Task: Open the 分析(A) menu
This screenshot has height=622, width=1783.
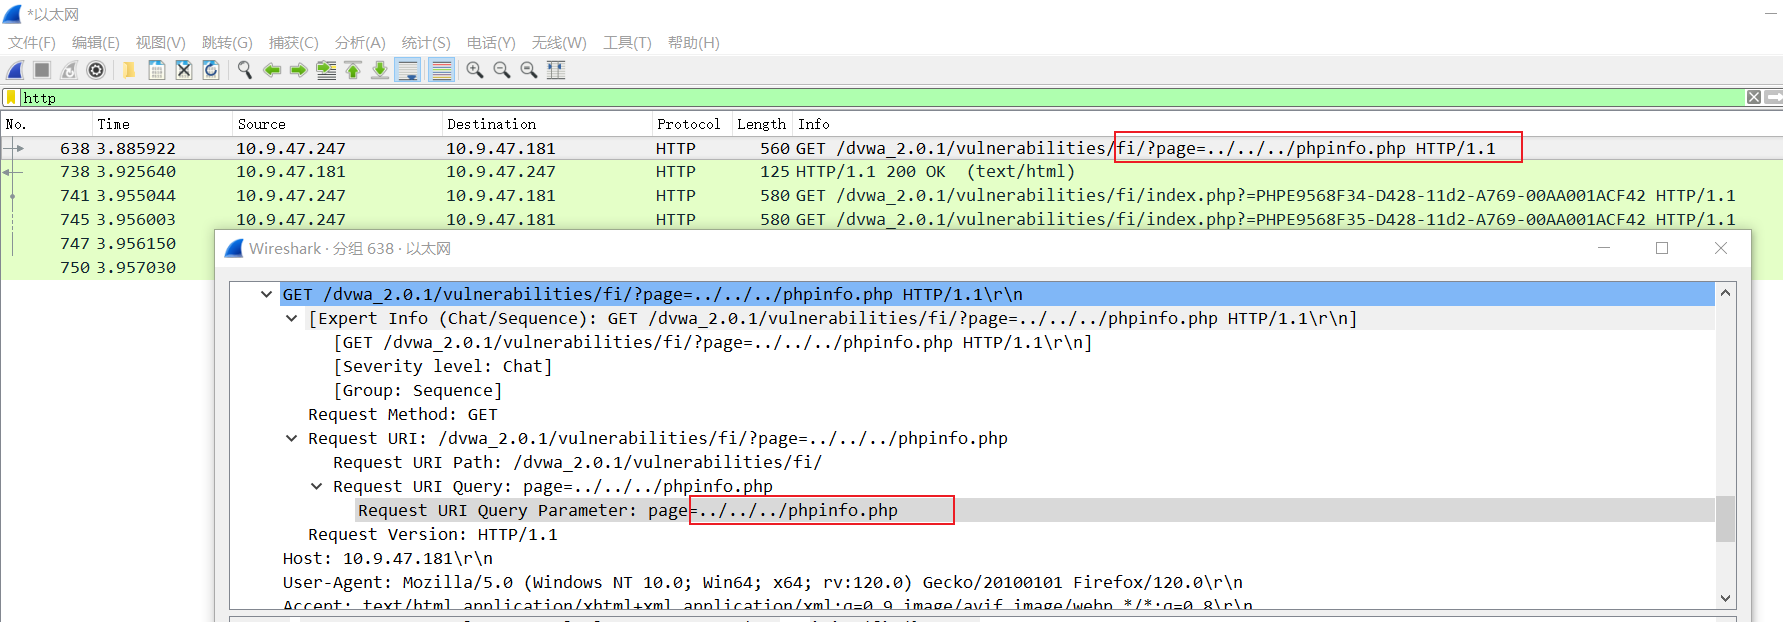Action: coord(360,43)
